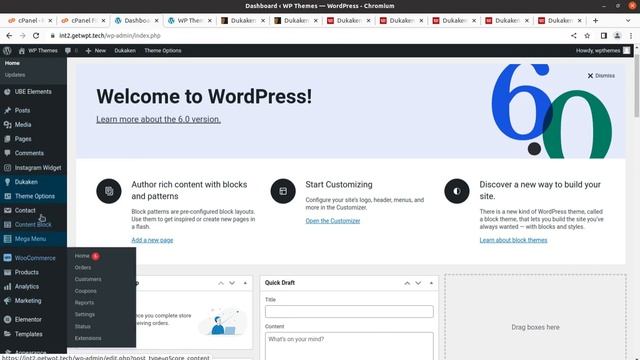Open WooCommerce in the sidebar
This screenshot has width=640, height=360.
35,258
